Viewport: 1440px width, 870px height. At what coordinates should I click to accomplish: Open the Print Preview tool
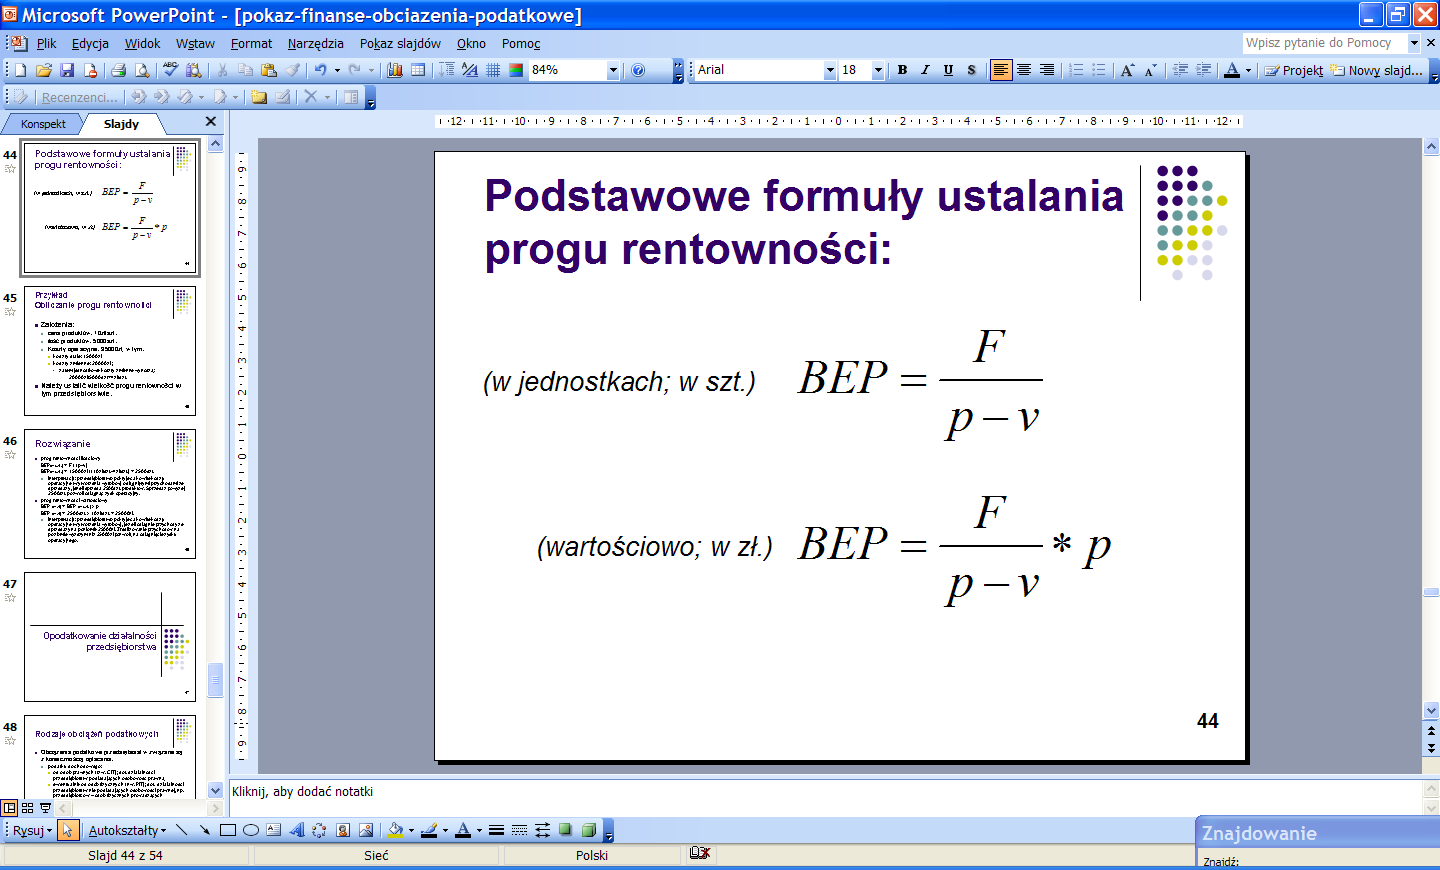(142, 70)
